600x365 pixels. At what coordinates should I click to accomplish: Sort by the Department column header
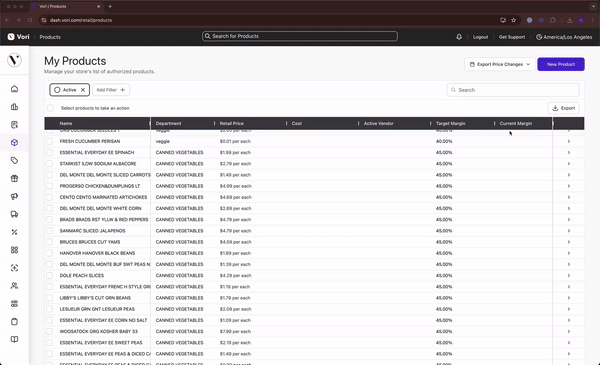[168, 123]
